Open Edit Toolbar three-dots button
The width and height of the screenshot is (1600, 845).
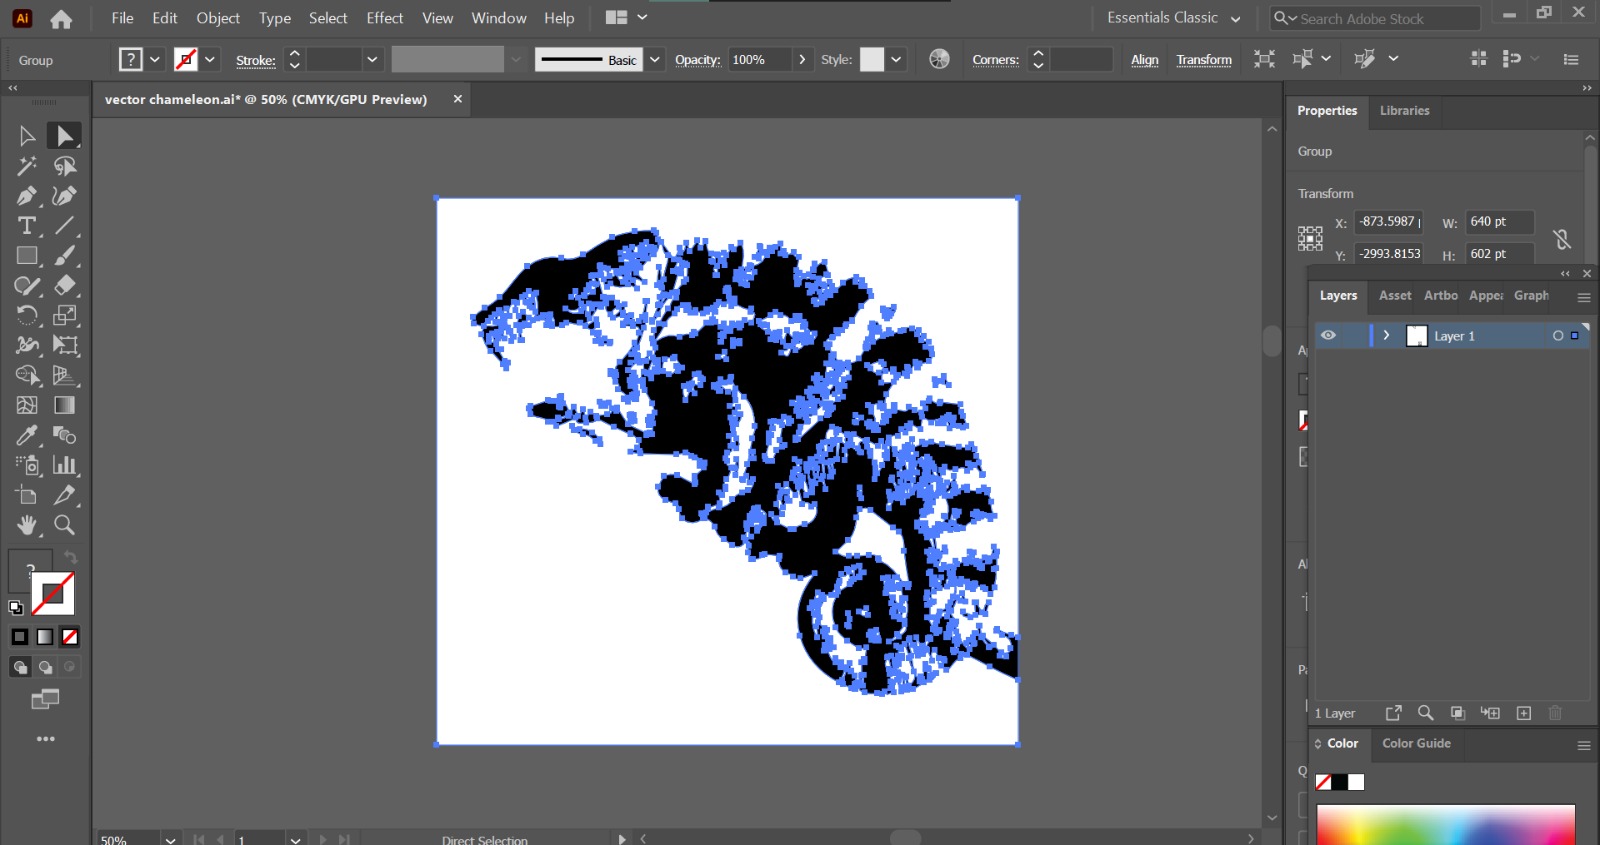pos(46,739)
